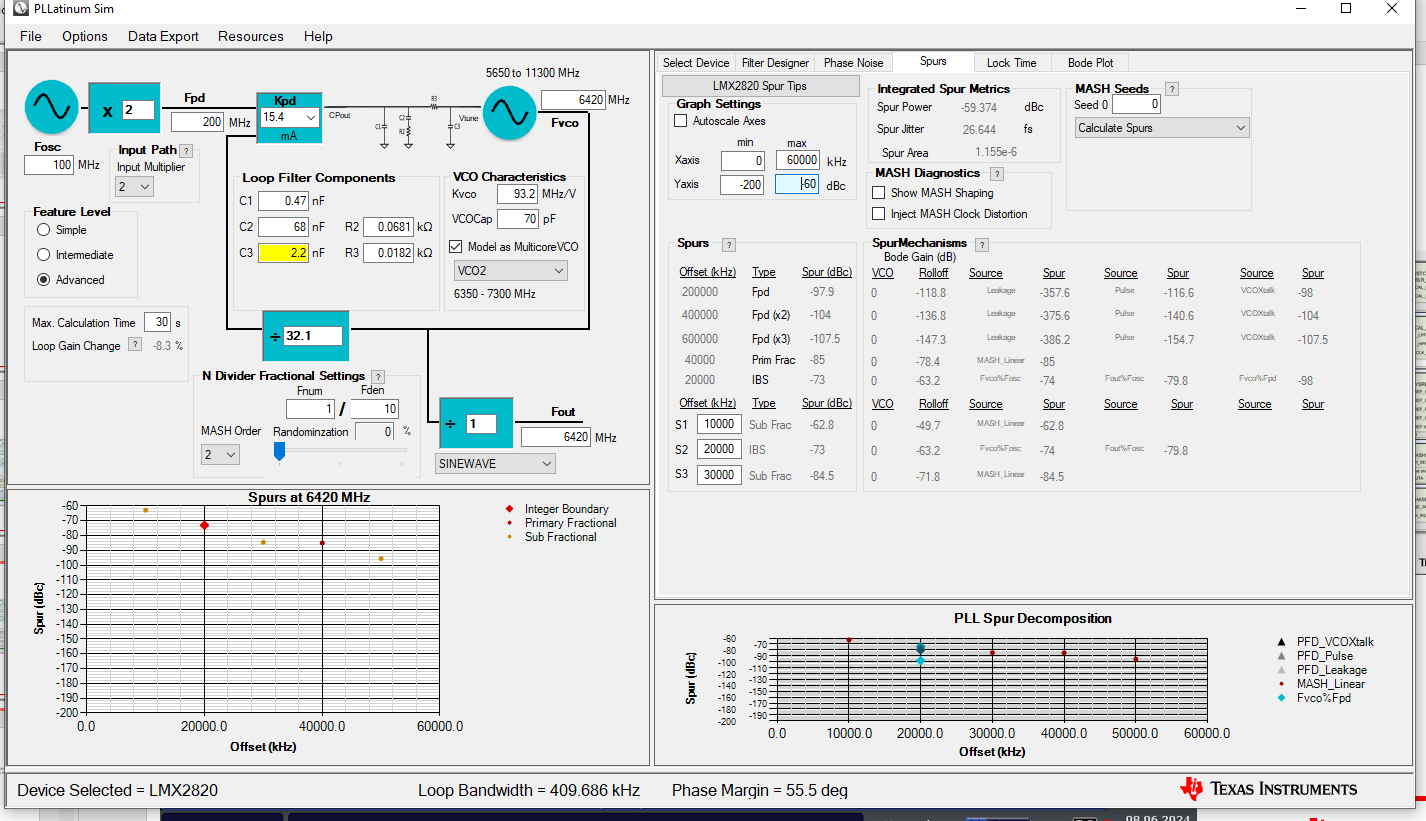This screenshot has height=821, width=1426.
Task: Open the SINEWAVE output type dropdown
Action: click(496, 464)
